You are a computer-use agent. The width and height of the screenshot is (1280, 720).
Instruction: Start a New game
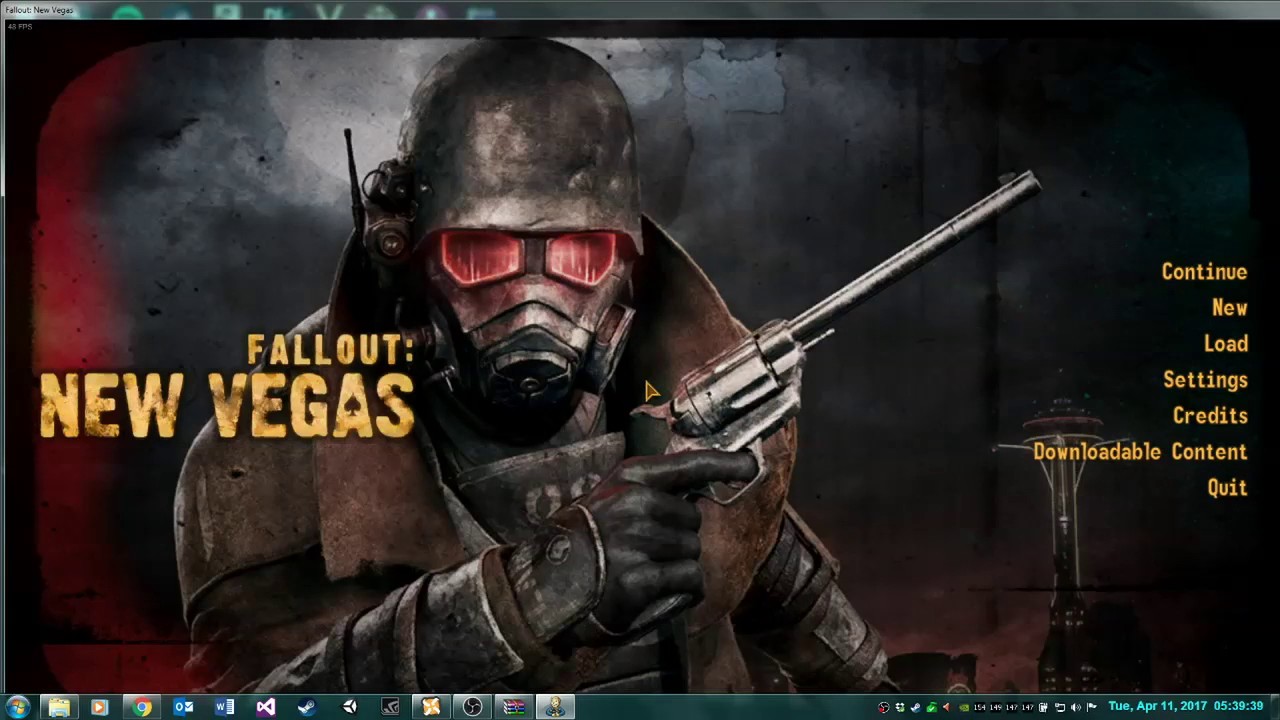(1229, 308)
